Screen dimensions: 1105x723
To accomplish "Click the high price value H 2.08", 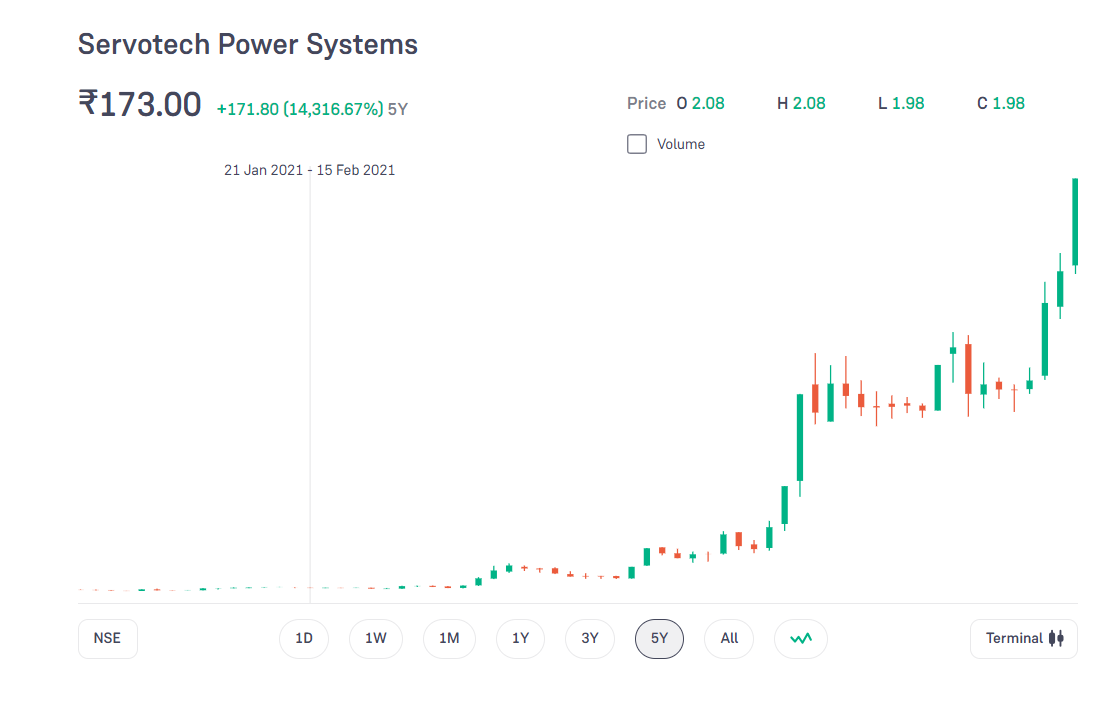I will tap(801, 104).
